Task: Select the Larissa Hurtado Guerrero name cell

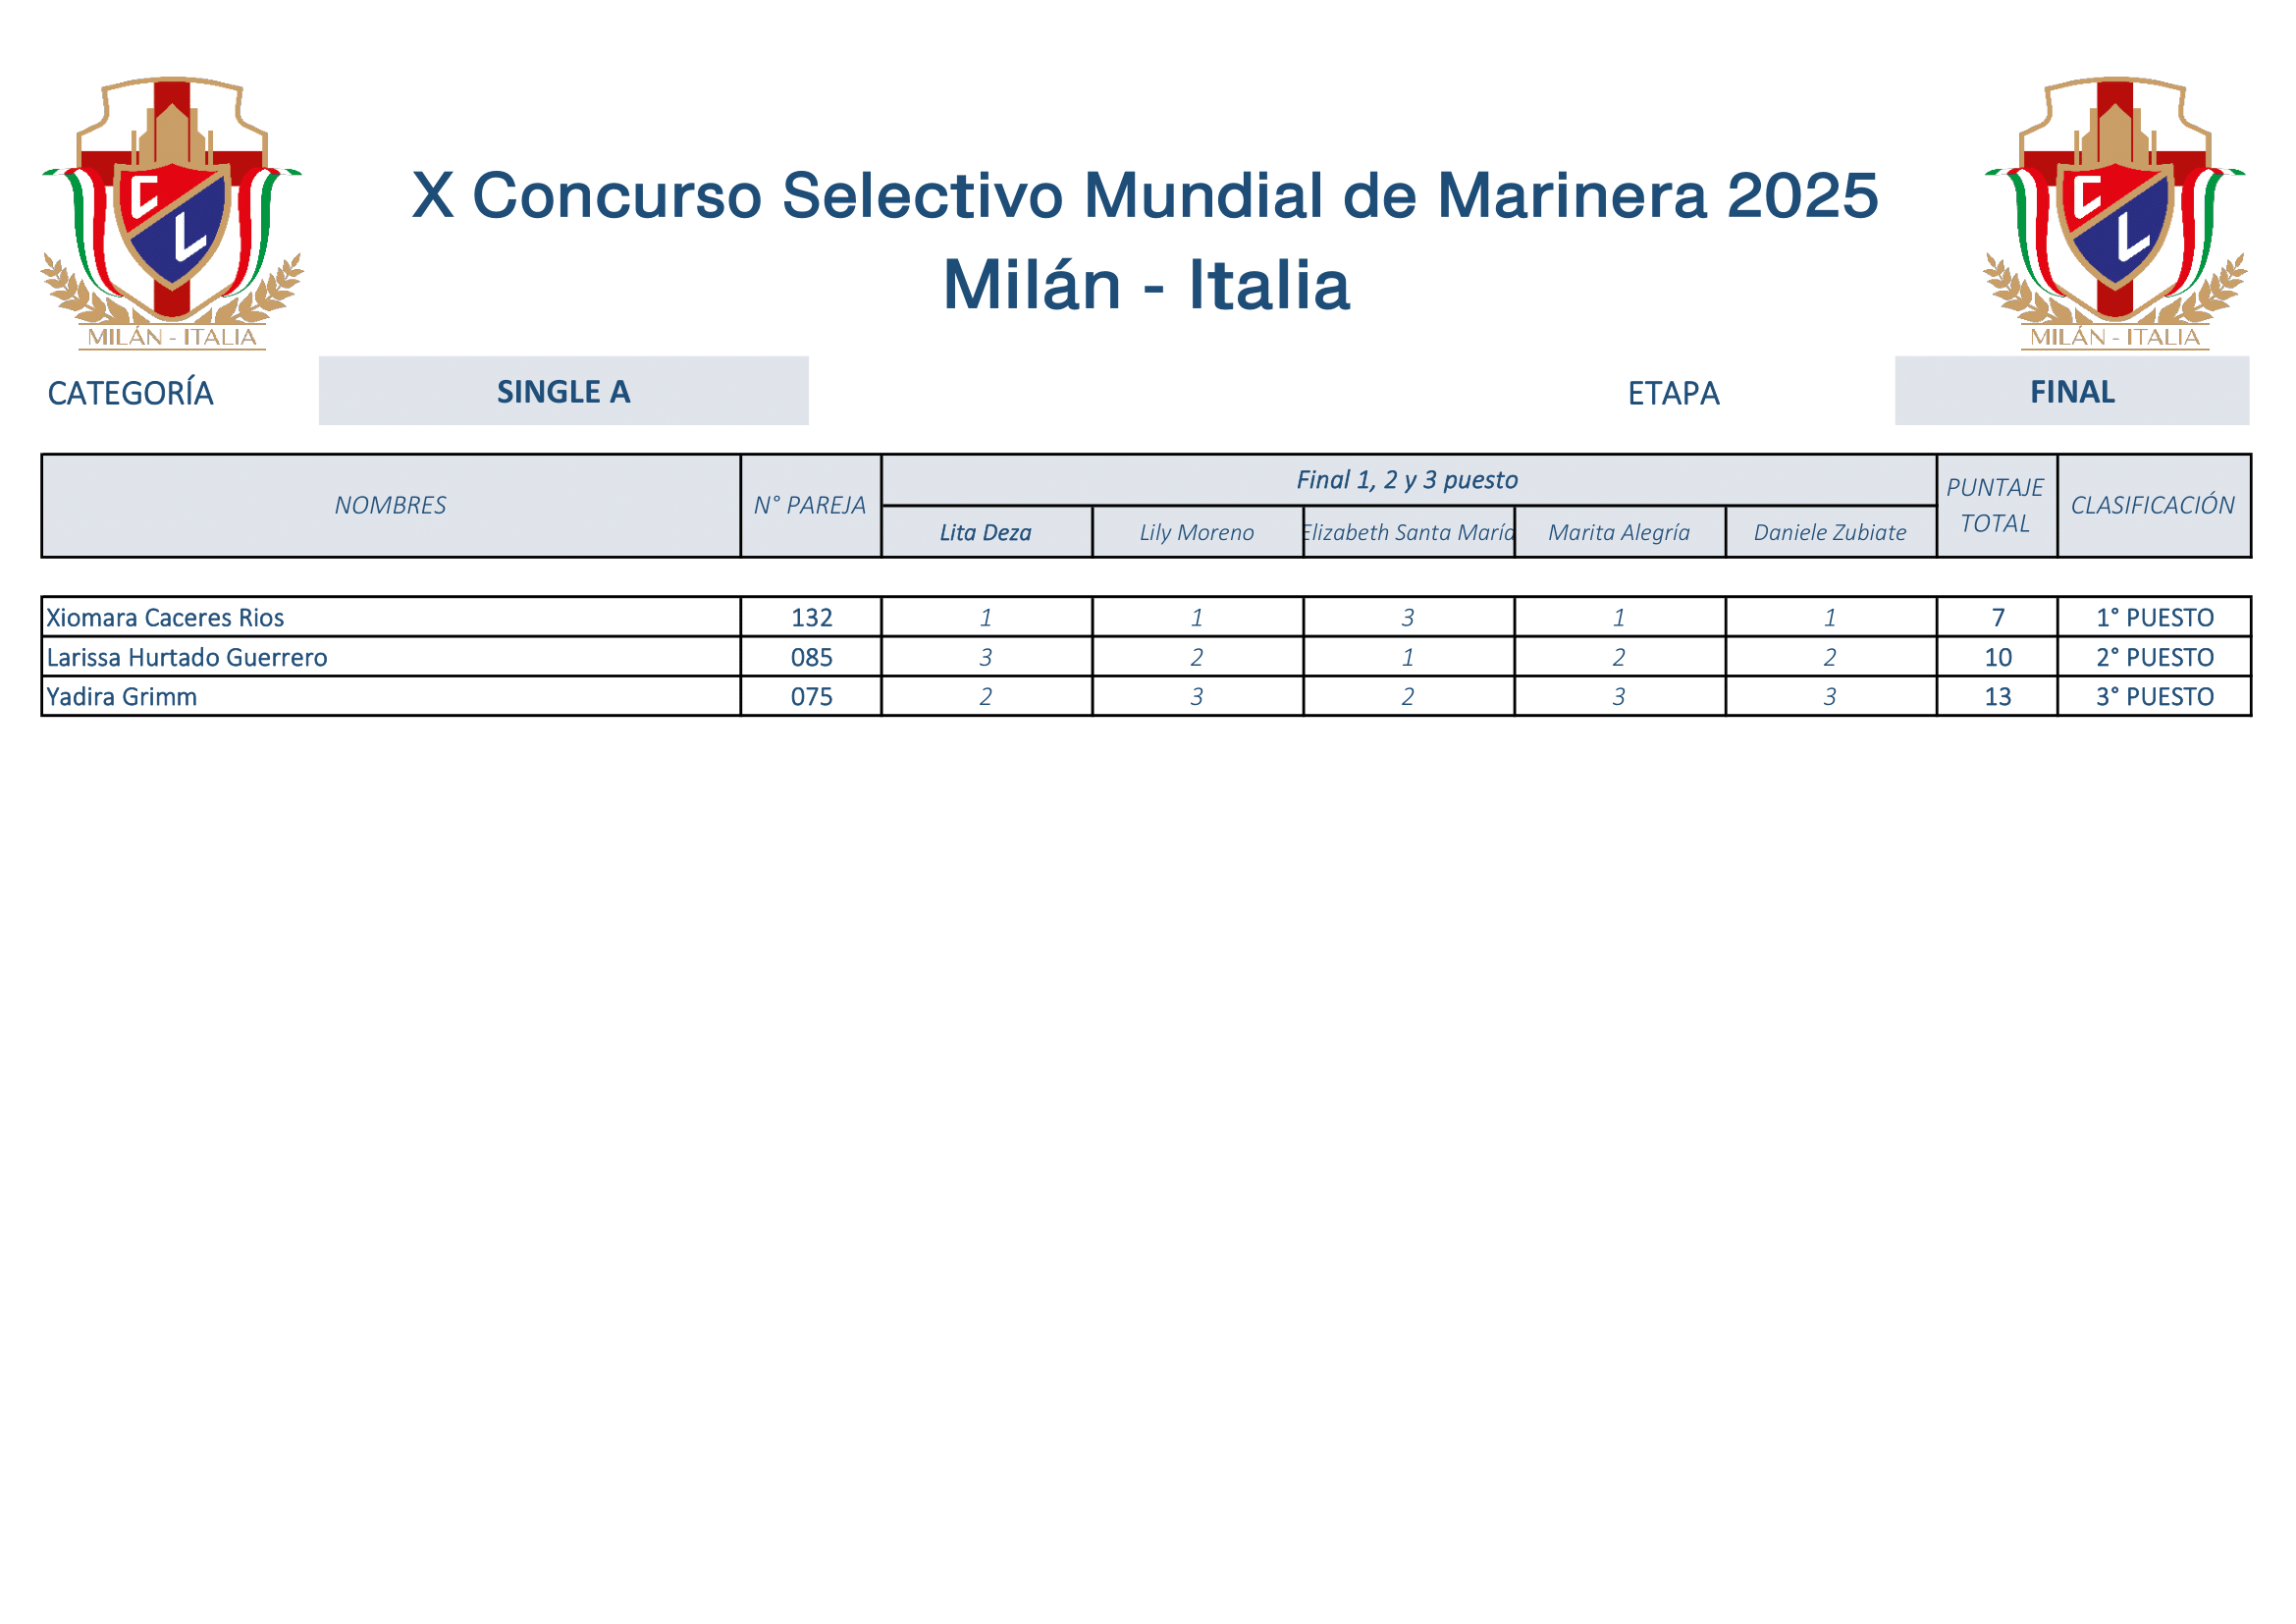Action: 391,657
